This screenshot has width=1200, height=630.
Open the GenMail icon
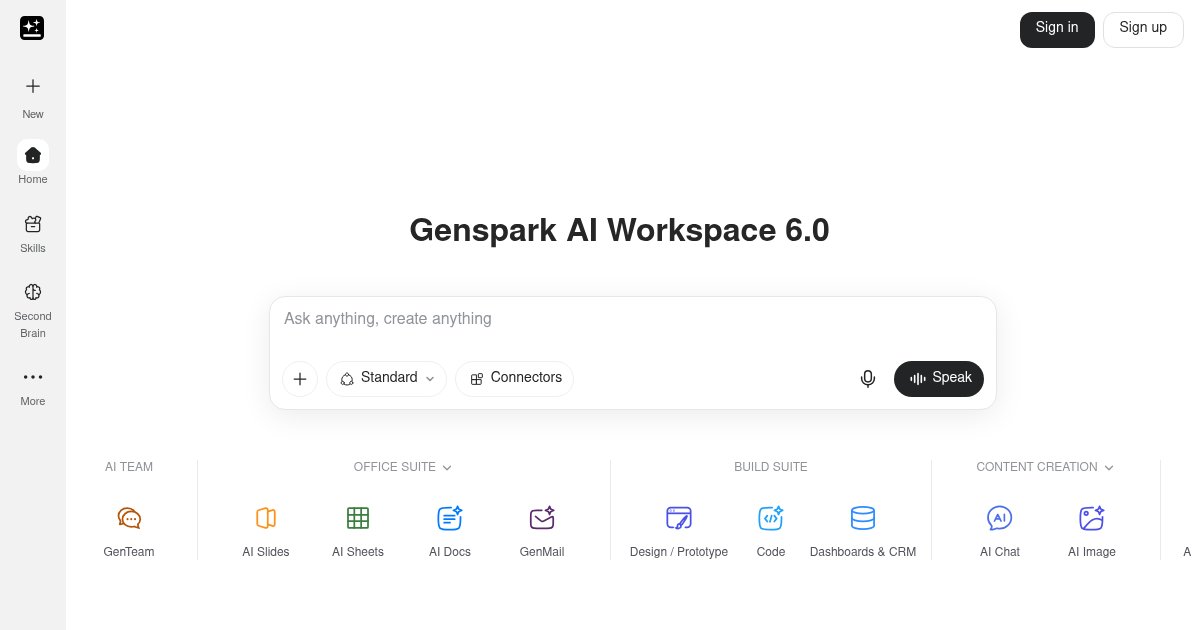click(x=542, y=518)
